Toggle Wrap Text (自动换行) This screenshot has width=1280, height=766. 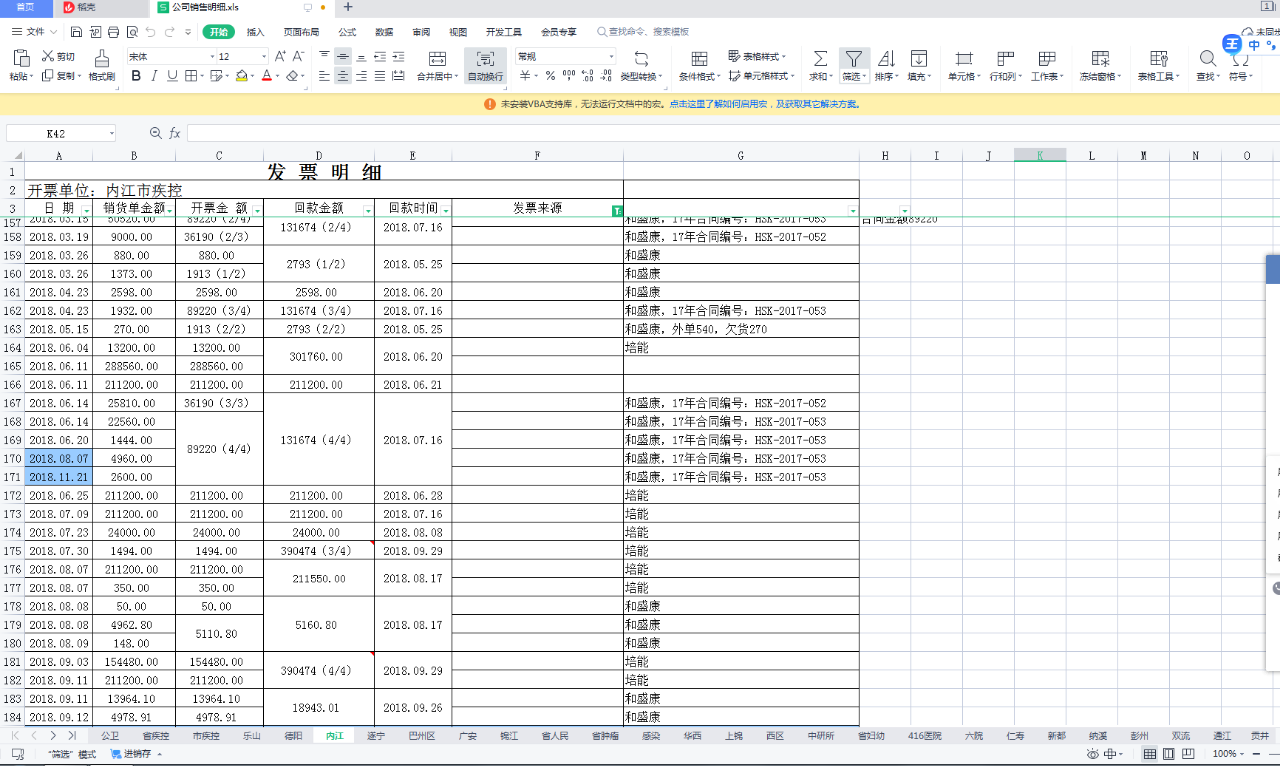[x=485, y=66]
